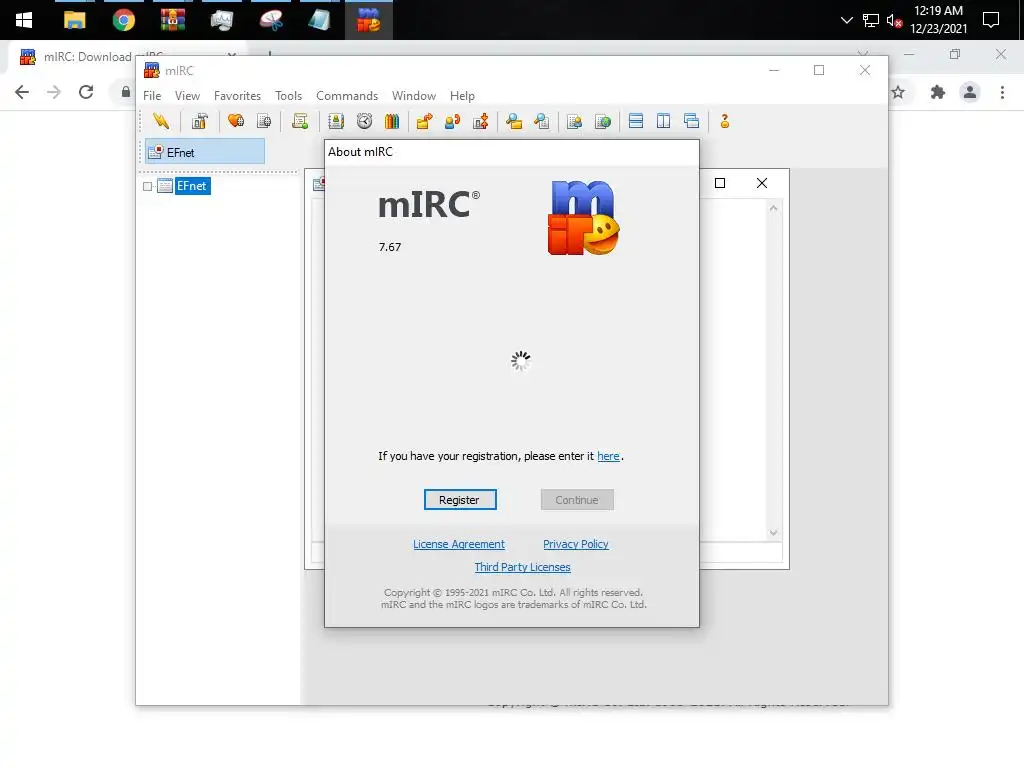Click the Received Files folder icon
This screenshot has width=1024, height=768.
pos(514,121)
